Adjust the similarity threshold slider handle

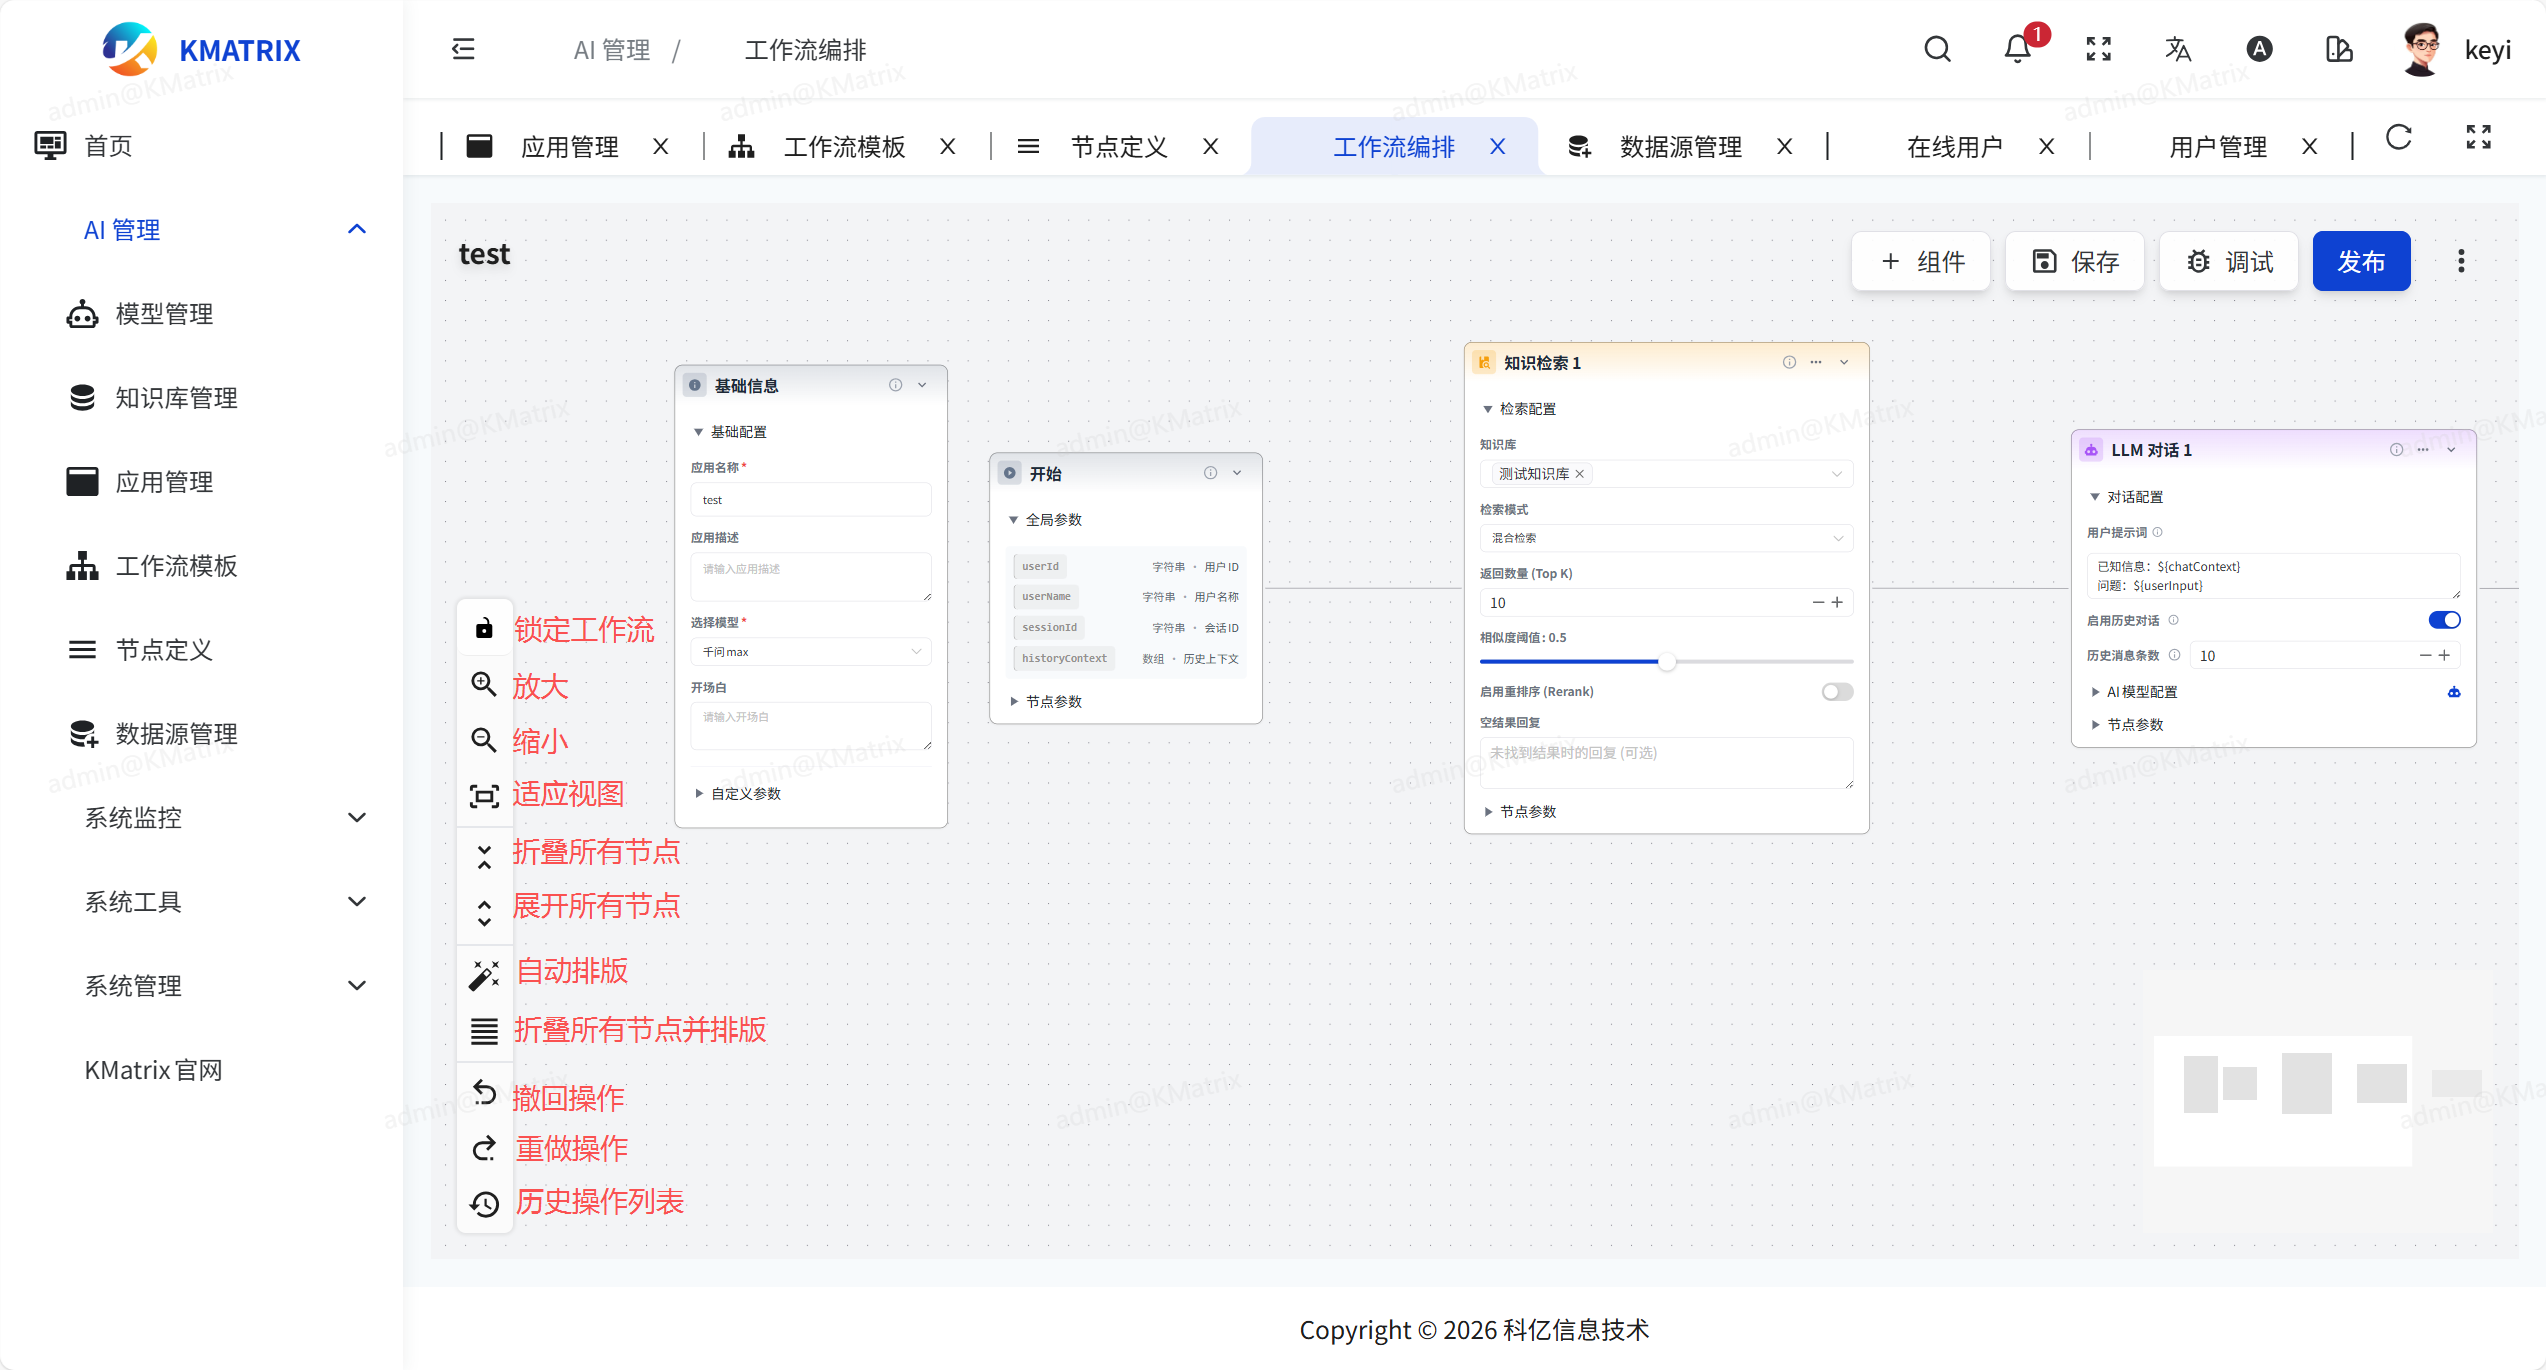tap(1666, 662)
